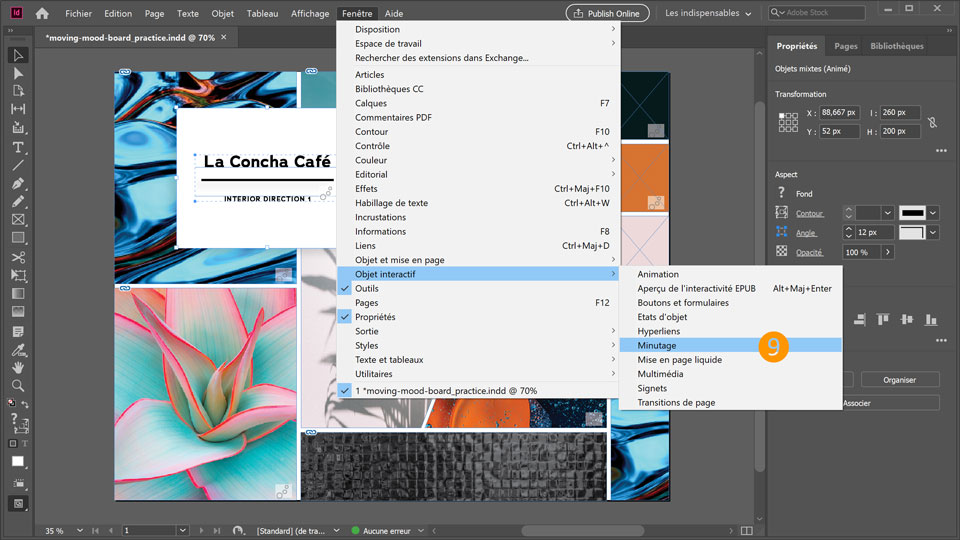This screenshot has height=540, width=960.
Task: Select the Scissors tool
Action: [18, 257]
